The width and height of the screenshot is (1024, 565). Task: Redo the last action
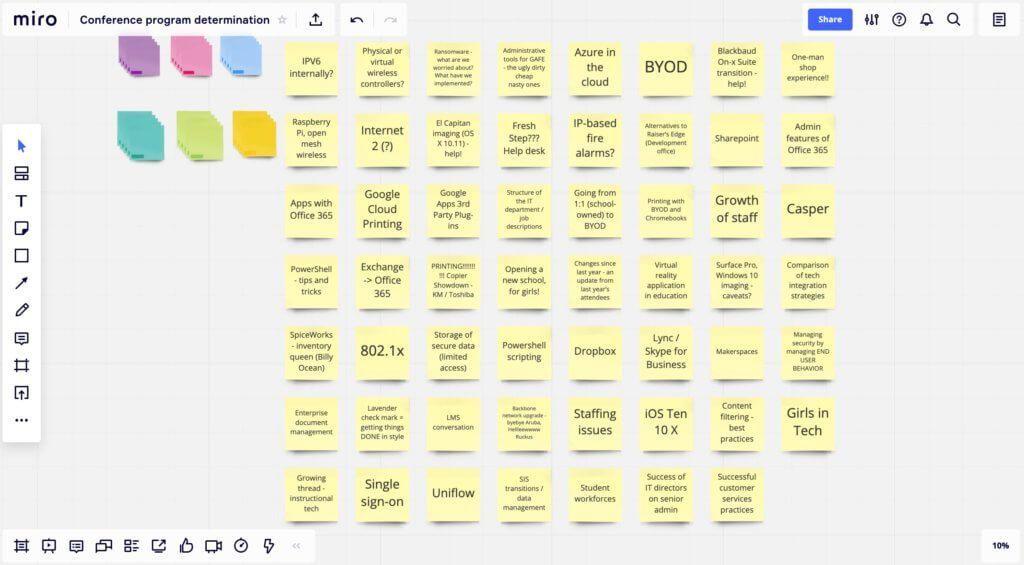[391, 20]
